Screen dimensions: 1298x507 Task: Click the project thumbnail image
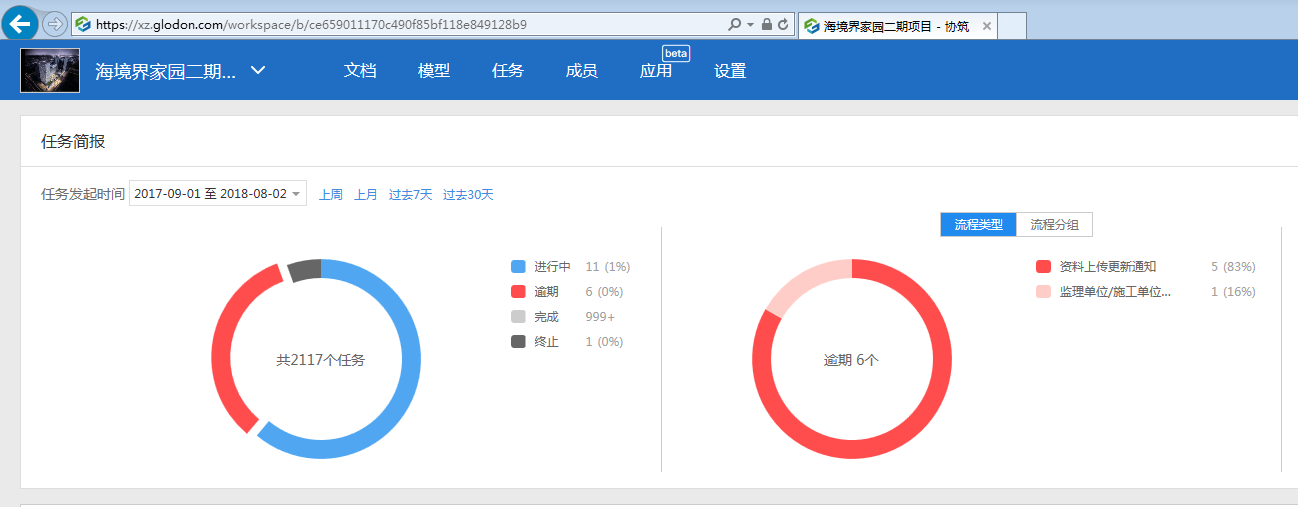pyautogui.click(x=50, y=70)
